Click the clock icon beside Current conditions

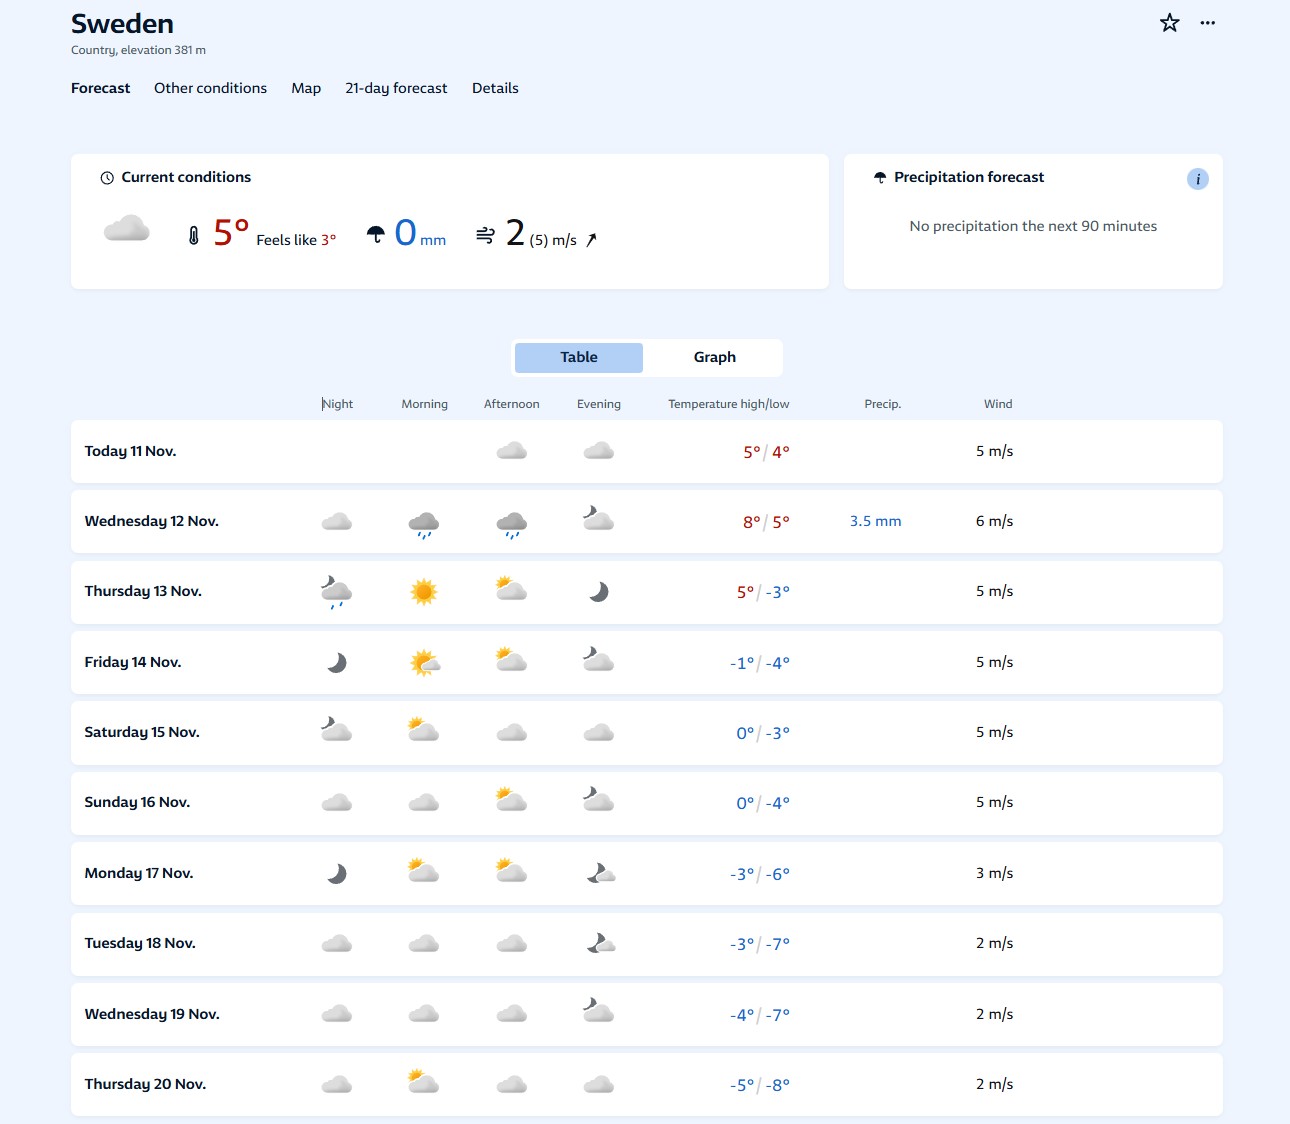pyautogui.click(x=107, y=178)
